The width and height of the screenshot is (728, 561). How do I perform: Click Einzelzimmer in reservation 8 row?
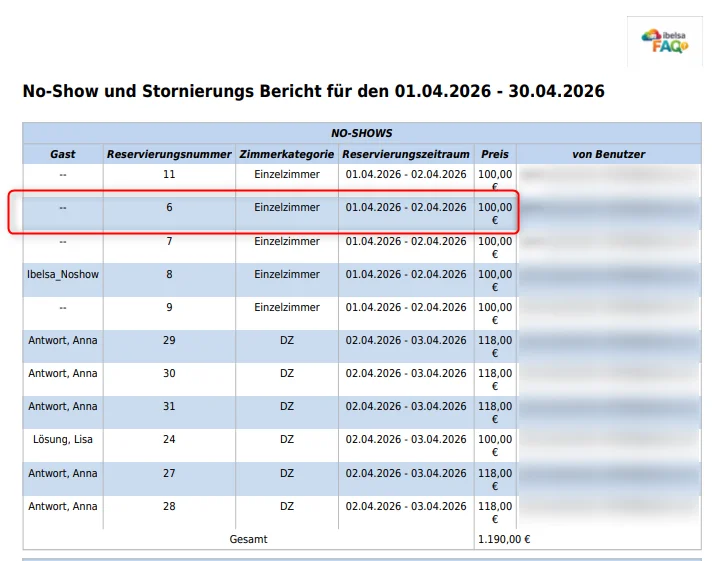(x=287, y=274)
